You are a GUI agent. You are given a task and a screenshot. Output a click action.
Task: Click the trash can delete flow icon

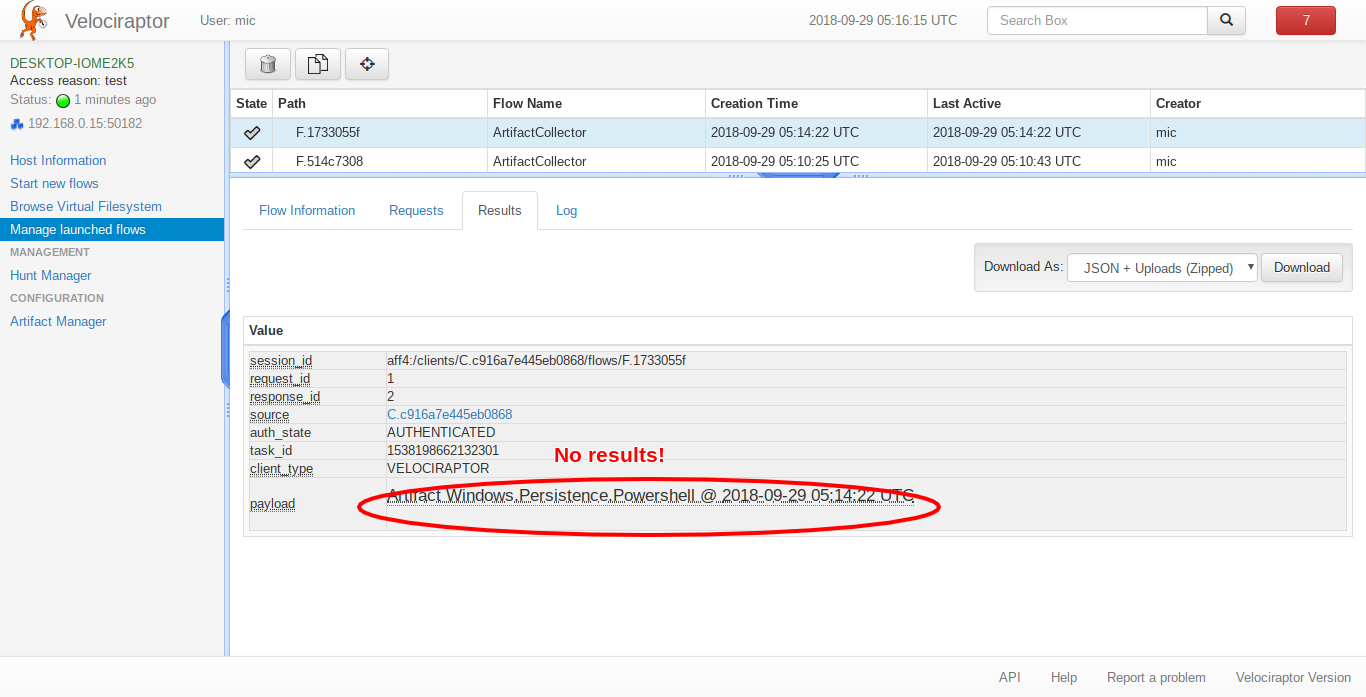[x=267, y=64]
